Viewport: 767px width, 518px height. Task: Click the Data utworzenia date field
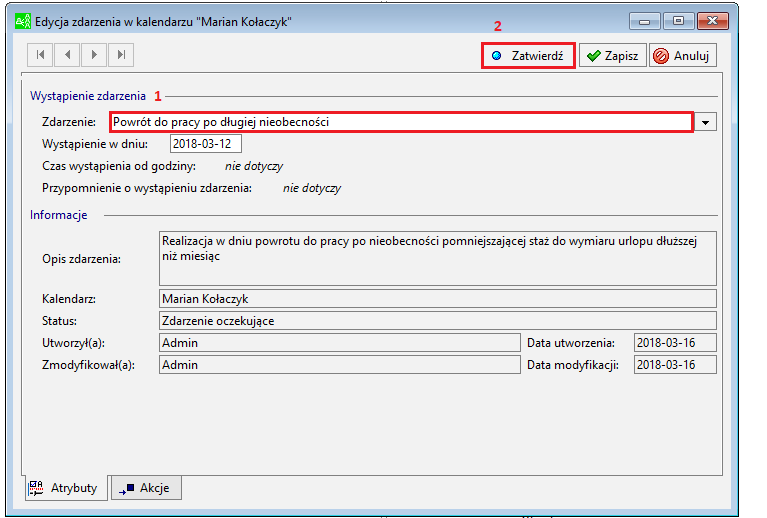click(x=676, y=342)
